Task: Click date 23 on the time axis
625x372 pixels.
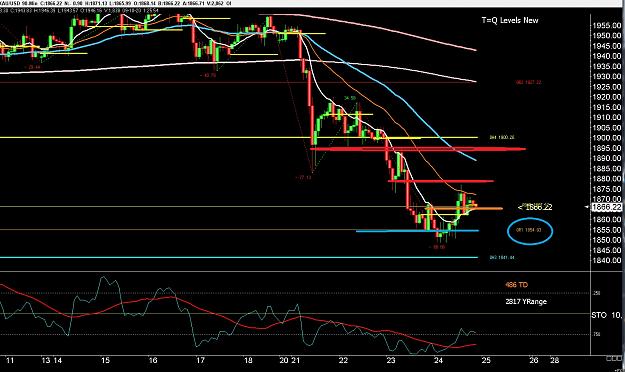Action: click(x=391, y=360)
